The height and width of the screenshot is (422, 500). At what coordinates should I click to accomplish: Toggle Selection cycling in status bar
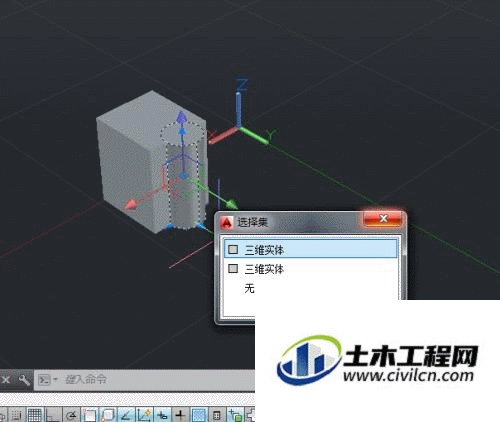coord(235,415)
